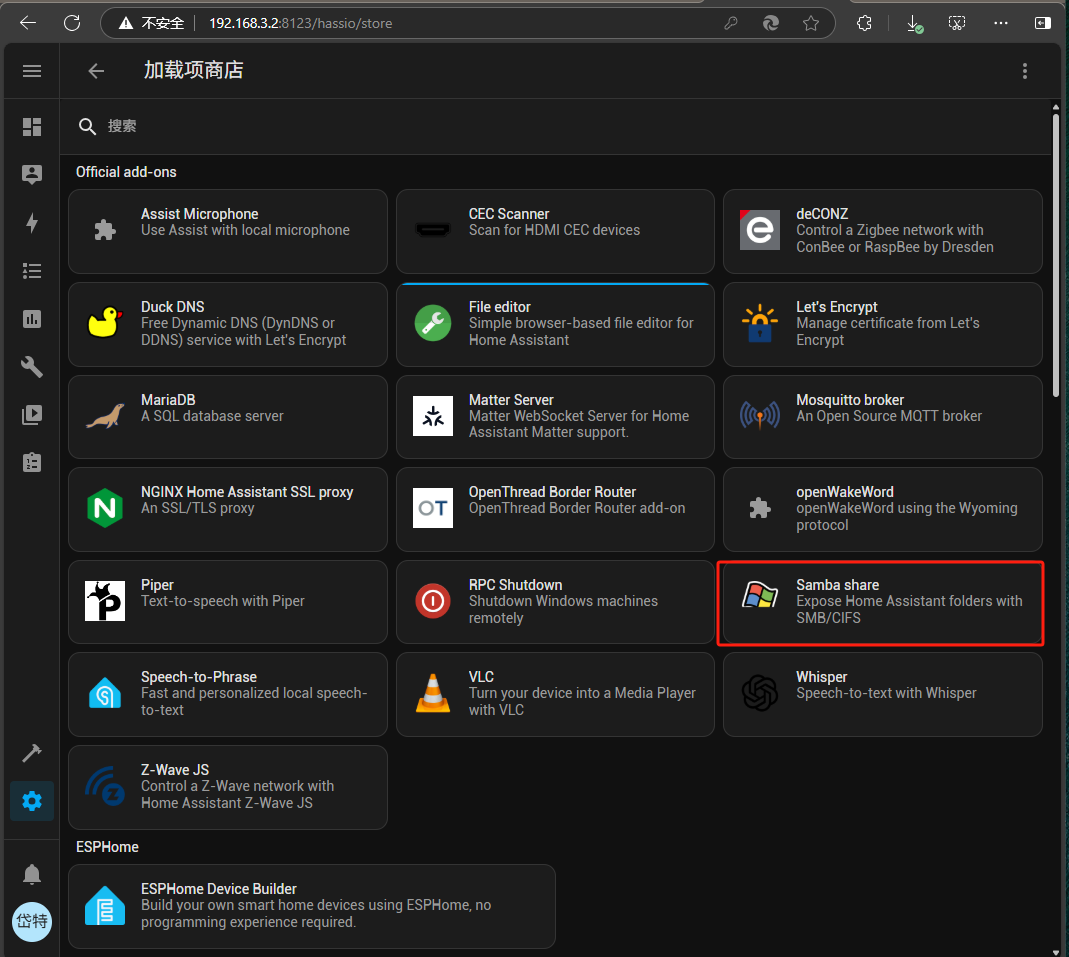
Task: Select the File editor add-on
Action: point(555,324)
